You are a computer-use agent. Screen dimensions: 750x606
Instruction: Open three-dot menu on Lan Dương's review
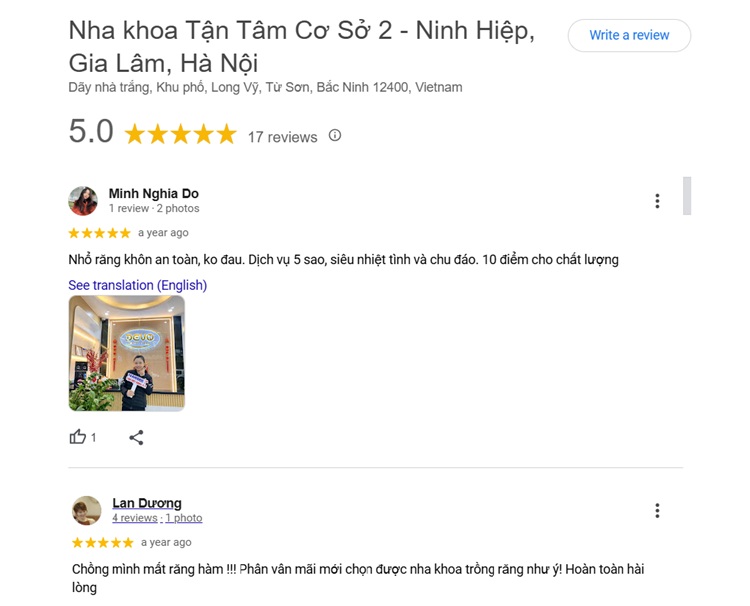657,510
